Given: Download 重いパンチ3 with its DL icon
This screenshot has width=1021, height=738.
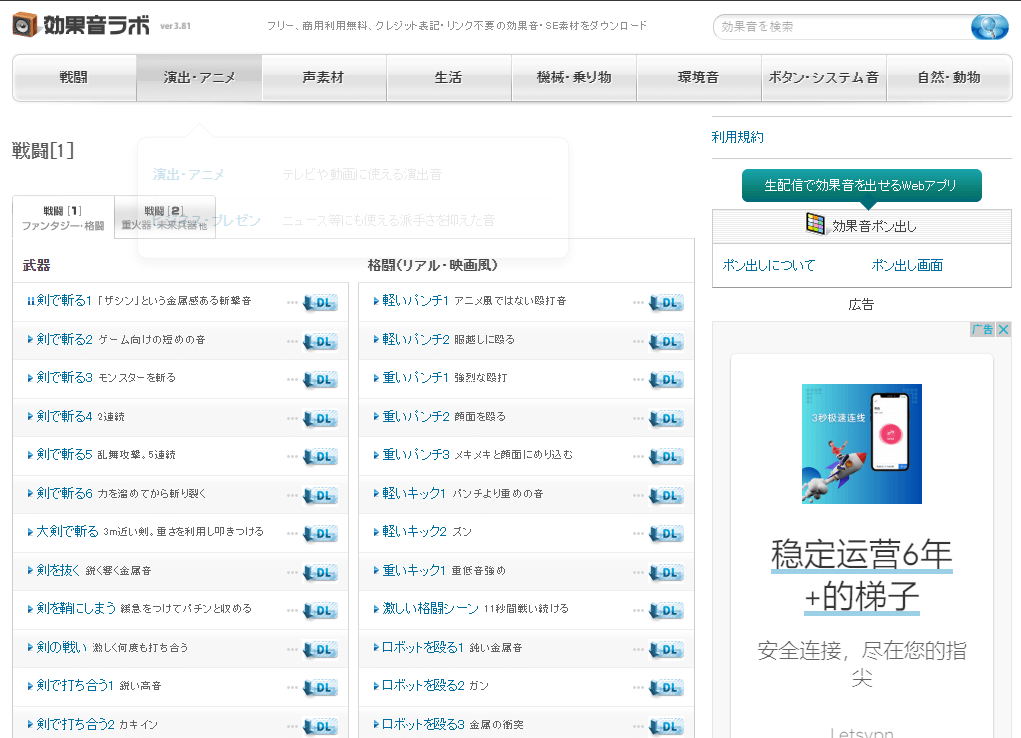Looking at the screenshot, I should coord(666,457).
